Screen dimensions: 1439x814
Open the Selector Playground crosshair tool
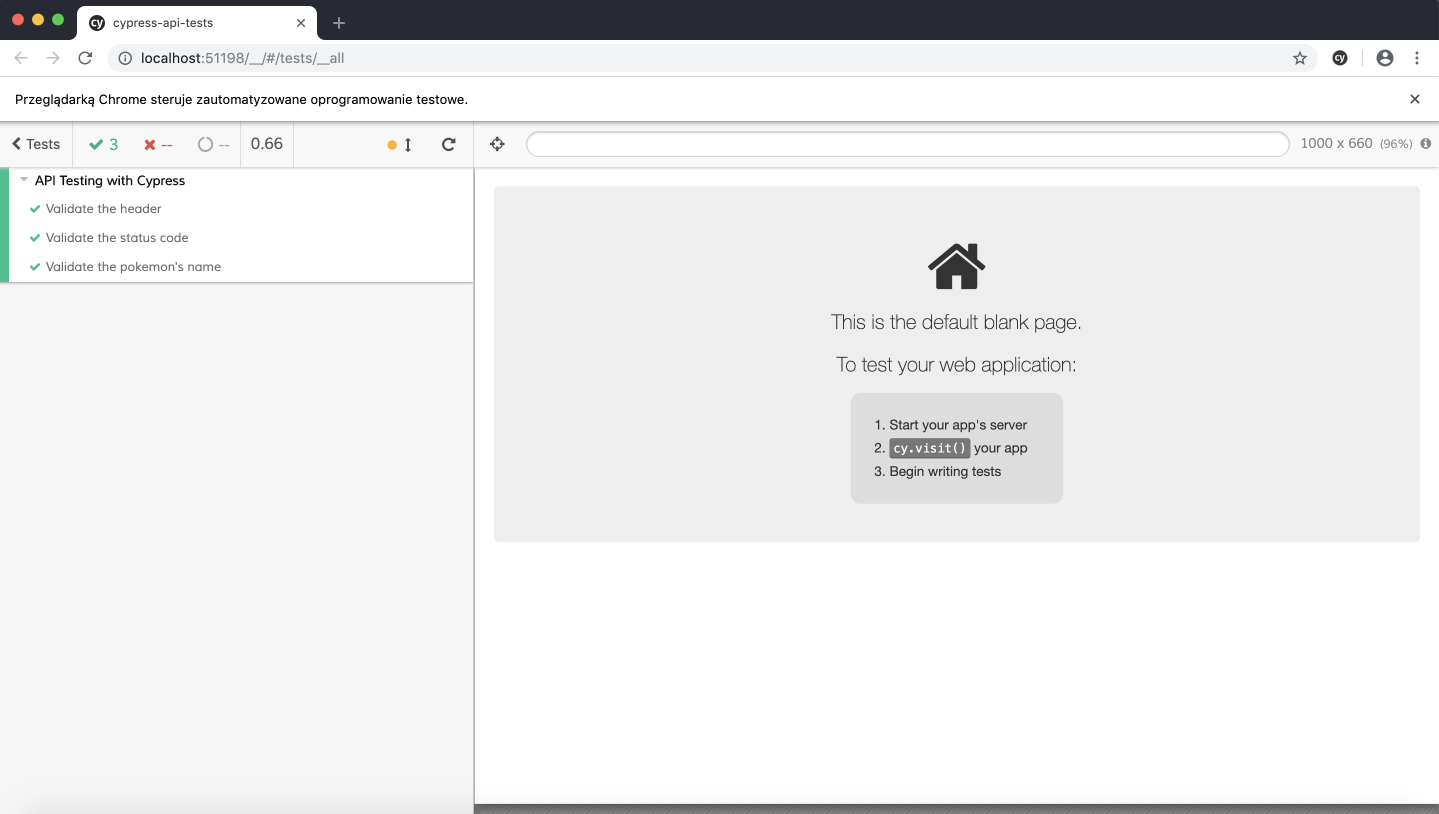[497, 143]
